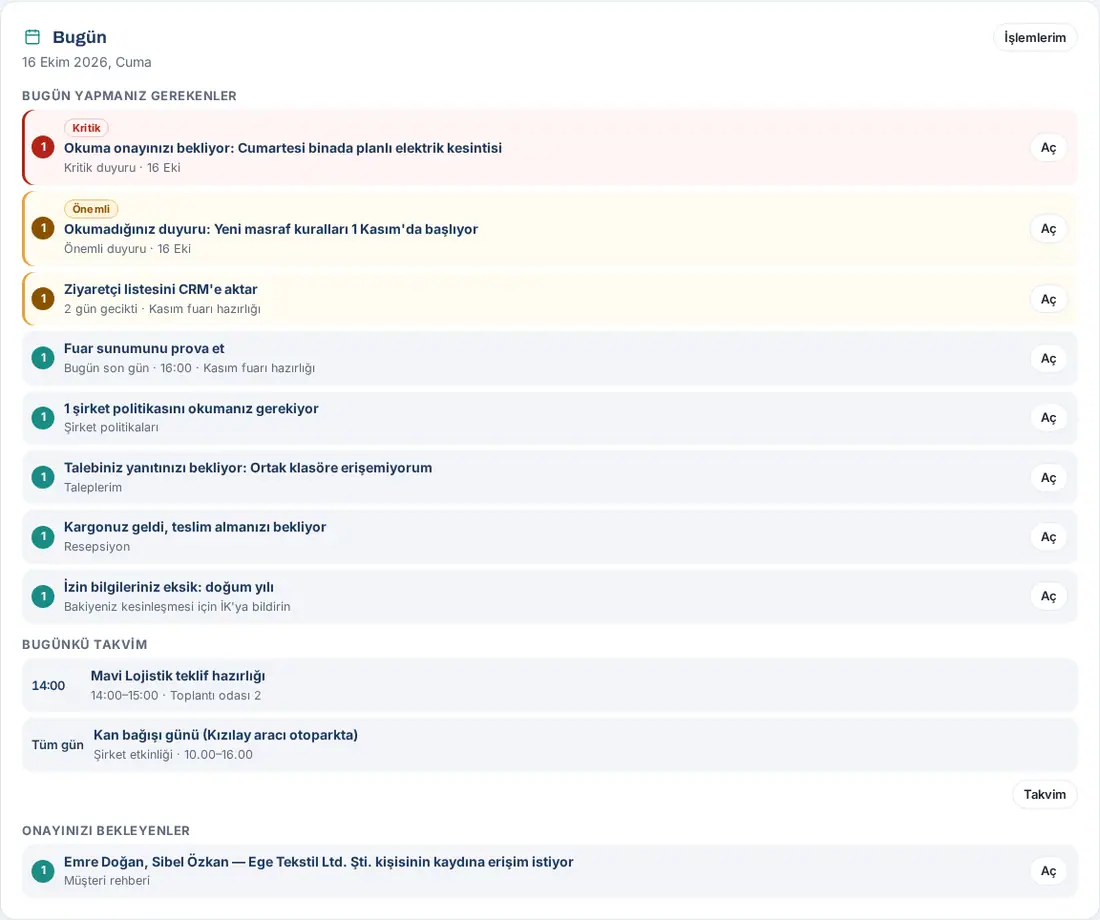Screen dimensions: 1100x920
Task: Open the Ortak klasöre erişemiyorum request with Aç
Action: tap(1048, 477)
